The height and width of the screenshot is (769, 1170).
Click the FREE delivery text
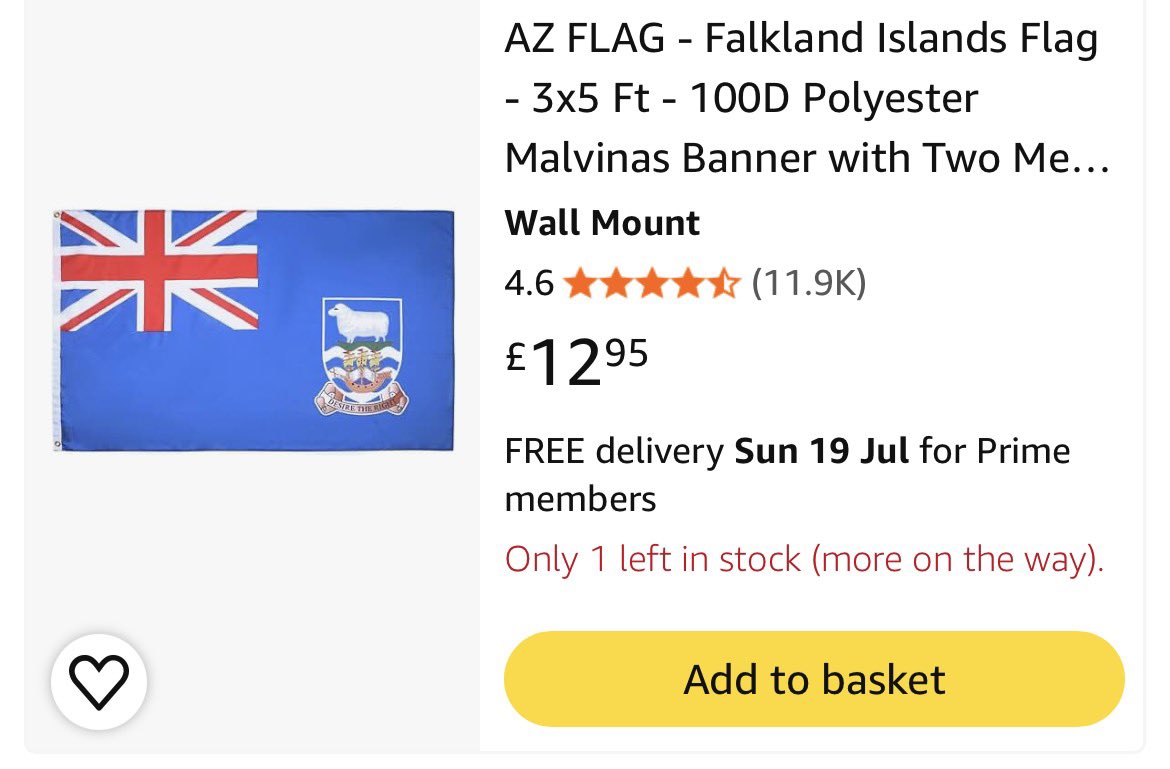[x=614, y=451]
